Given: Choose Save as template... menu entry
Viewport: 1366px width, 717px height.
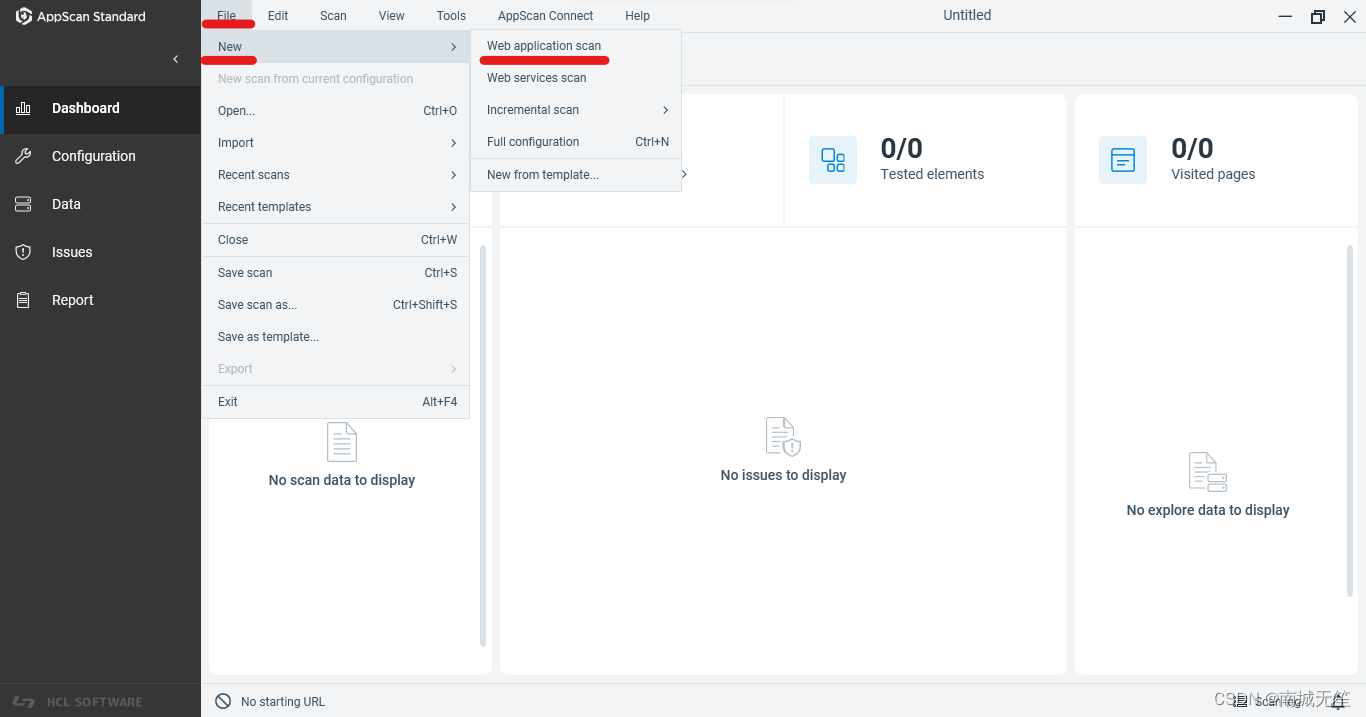Looking at the screenshot, I should 336,337.
